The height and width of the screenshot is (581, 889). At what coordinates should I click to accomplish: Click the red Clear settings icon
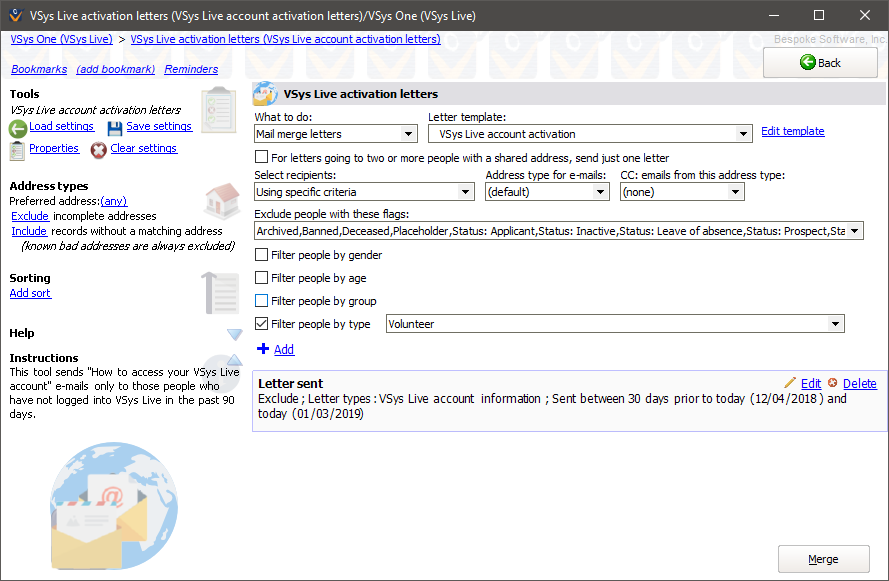click(99, 150)
